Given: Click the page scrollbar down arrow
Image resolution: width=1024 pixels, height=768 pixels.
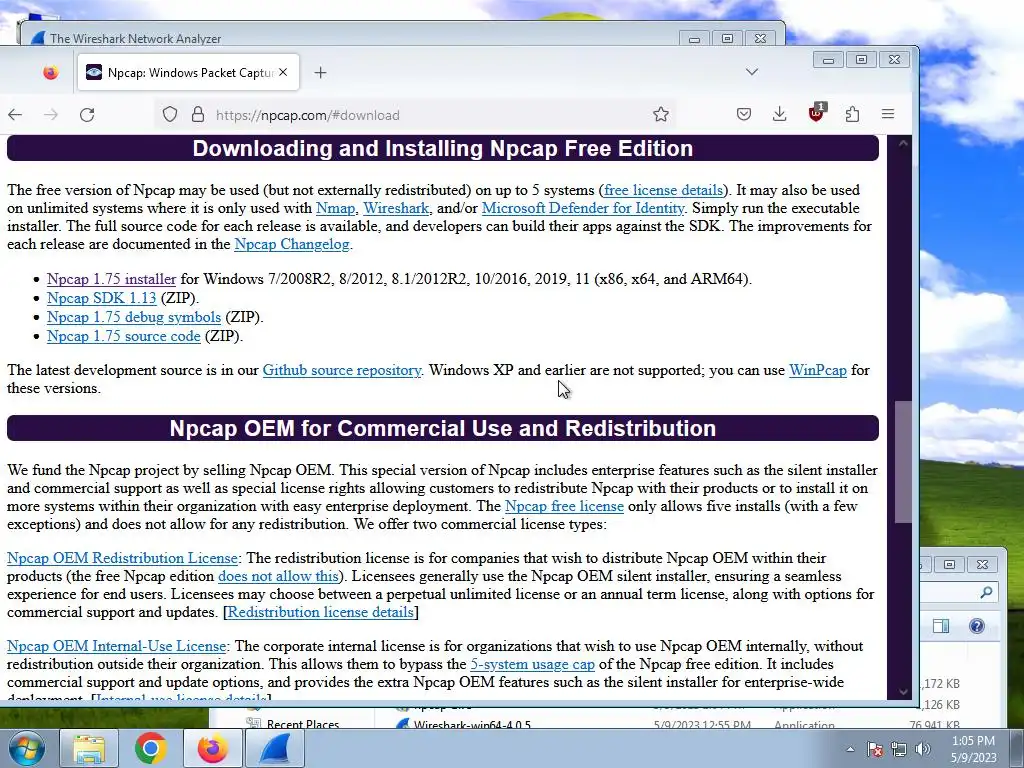Looking at the screenshot, I should click(x=903, y=692).
